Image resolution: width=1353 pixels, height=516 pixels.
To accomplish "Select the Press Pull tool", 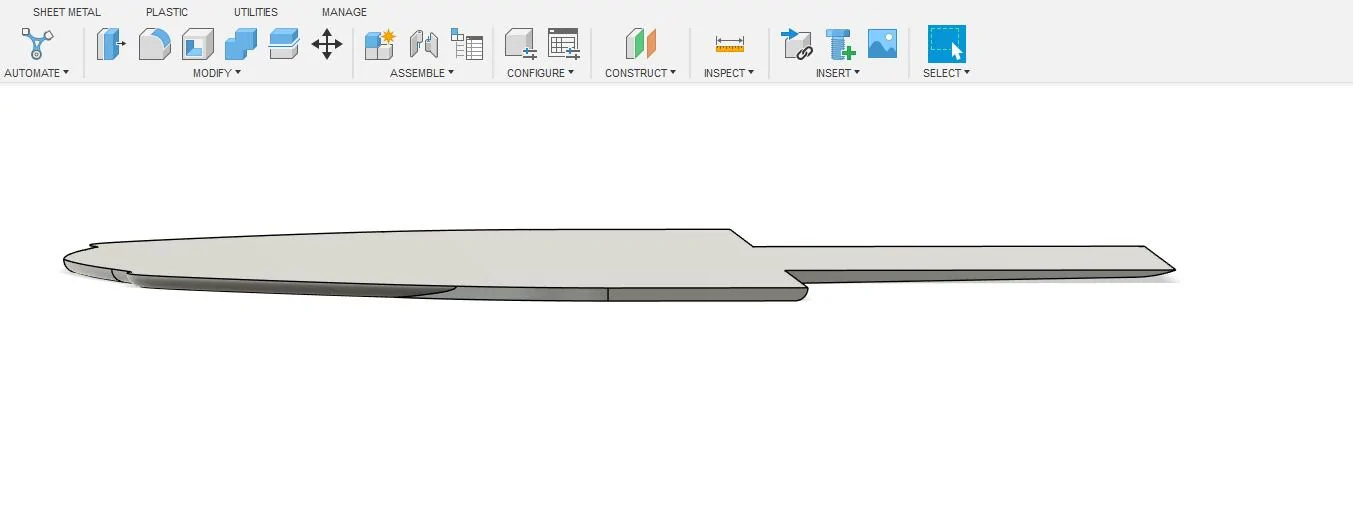I will click(110, 44).
